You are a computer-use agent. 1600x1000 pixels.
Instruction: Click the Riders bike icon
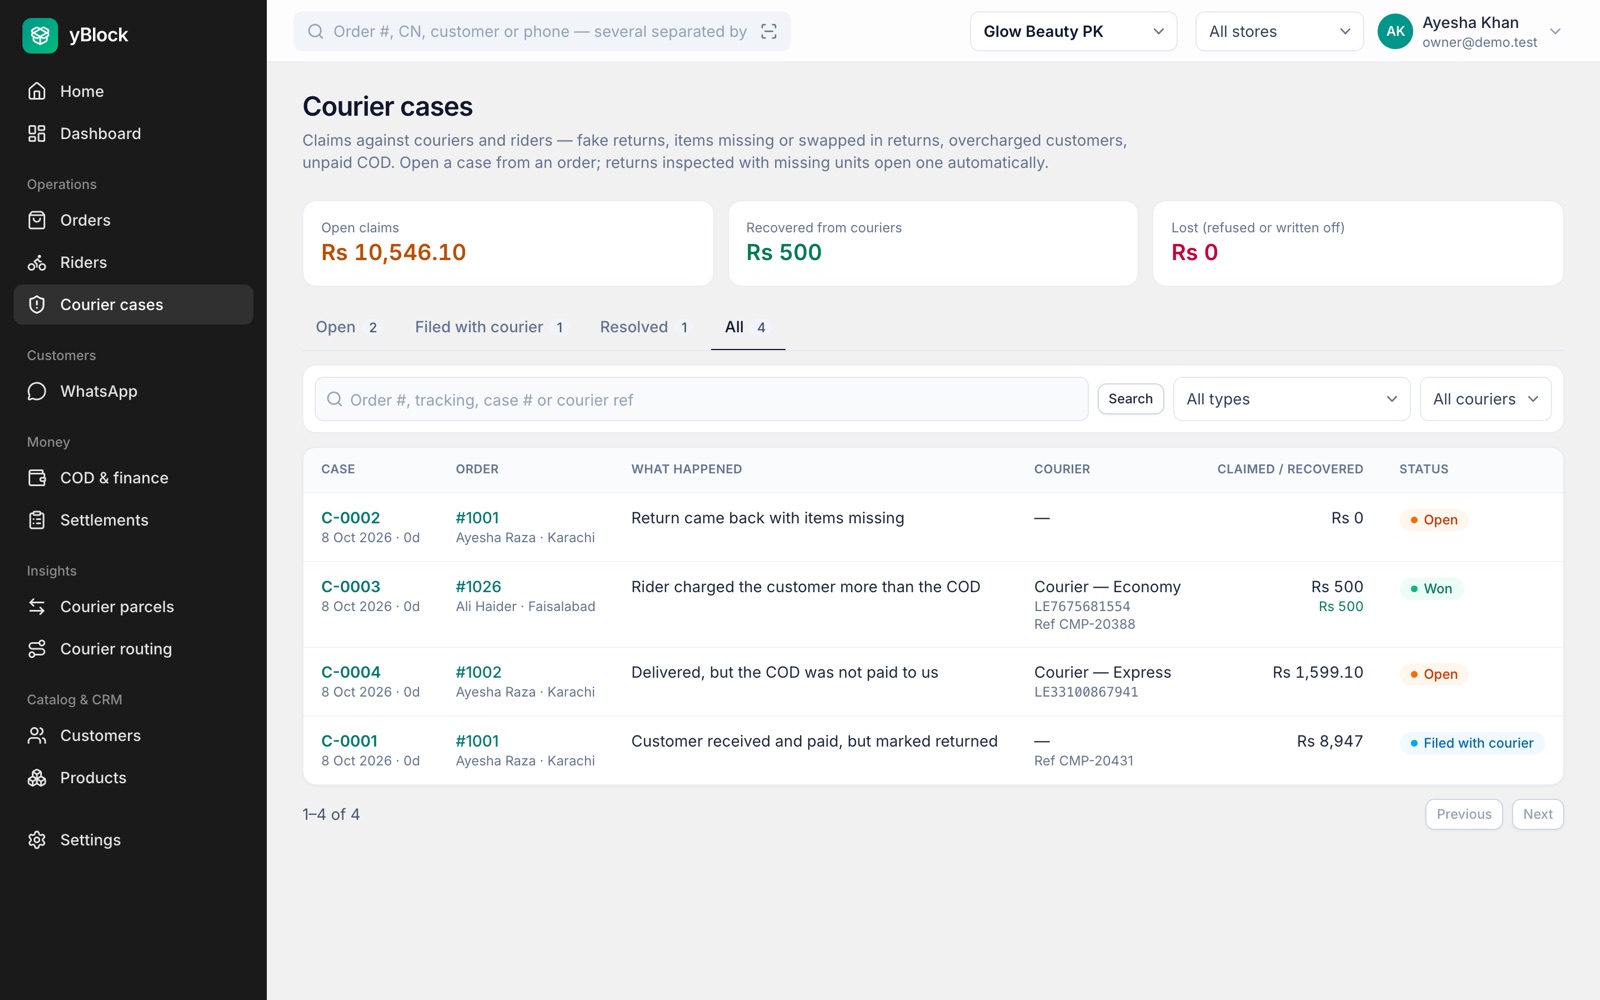37,262
